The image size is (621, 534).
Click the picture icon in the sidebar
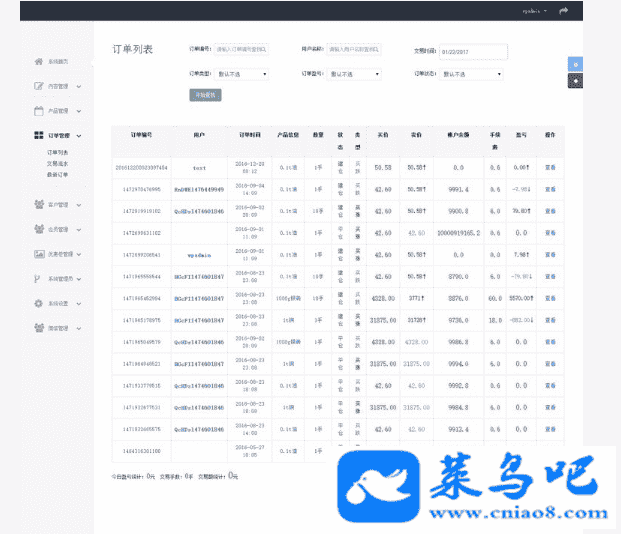pyautogui.click(x=38, y=253)
